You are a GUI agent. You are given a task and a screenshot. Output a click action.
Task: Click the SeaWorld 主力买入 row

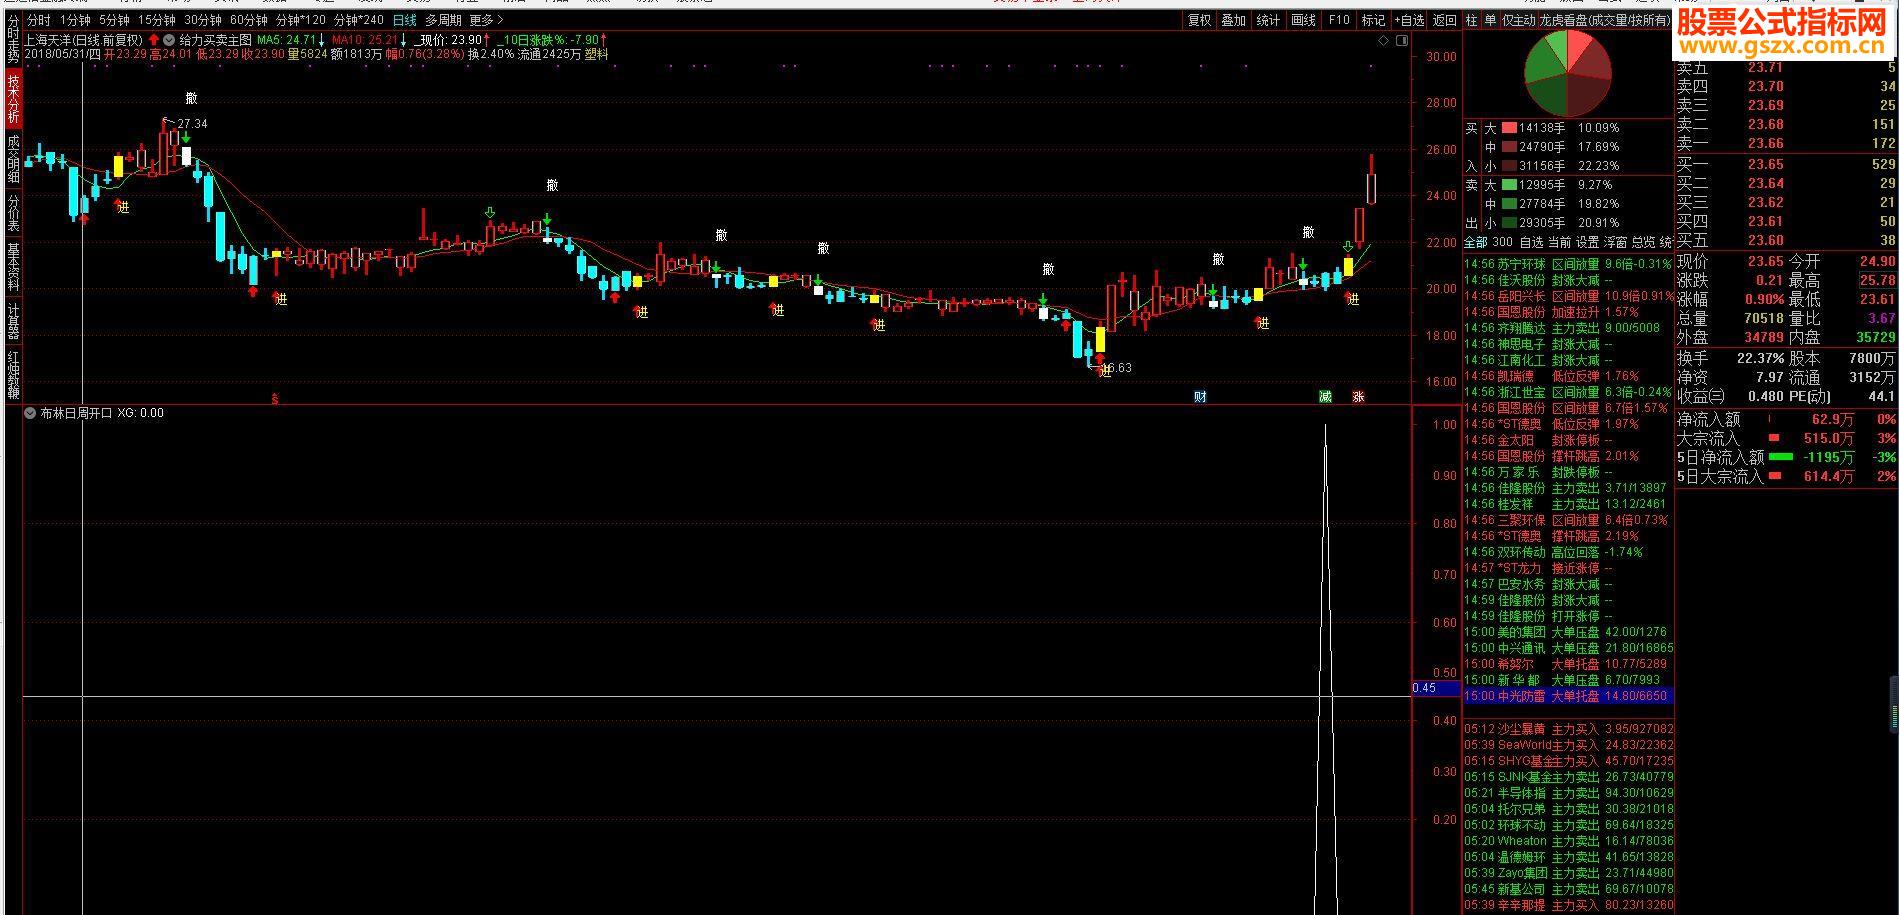[1568, 745]
